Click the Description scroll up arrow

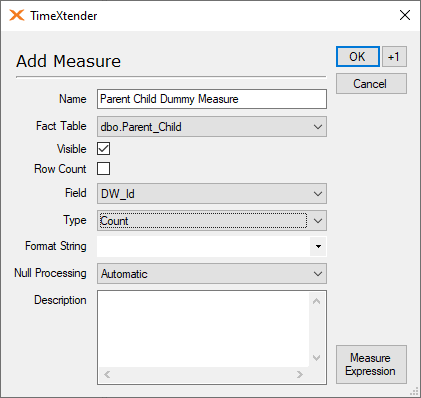tap(316, 301)
